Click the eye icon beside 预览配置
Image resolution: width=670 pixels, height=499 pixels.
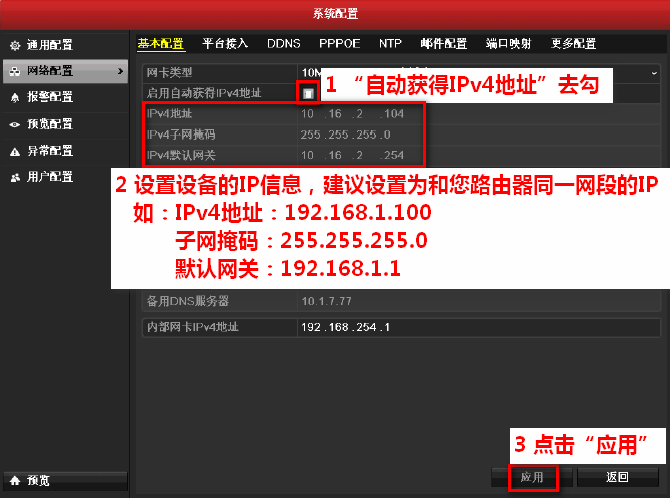tap(15, 125)
